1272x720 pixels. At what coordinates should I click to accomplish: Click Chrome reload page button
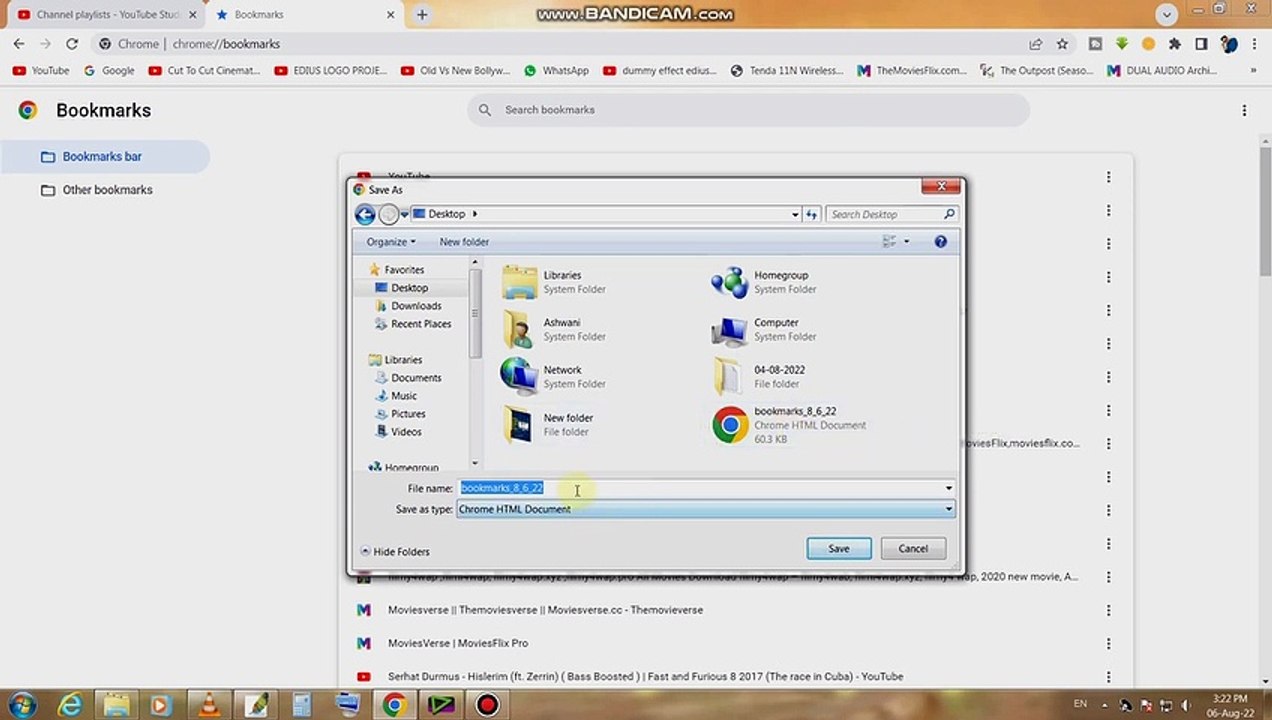click(72, 44)
